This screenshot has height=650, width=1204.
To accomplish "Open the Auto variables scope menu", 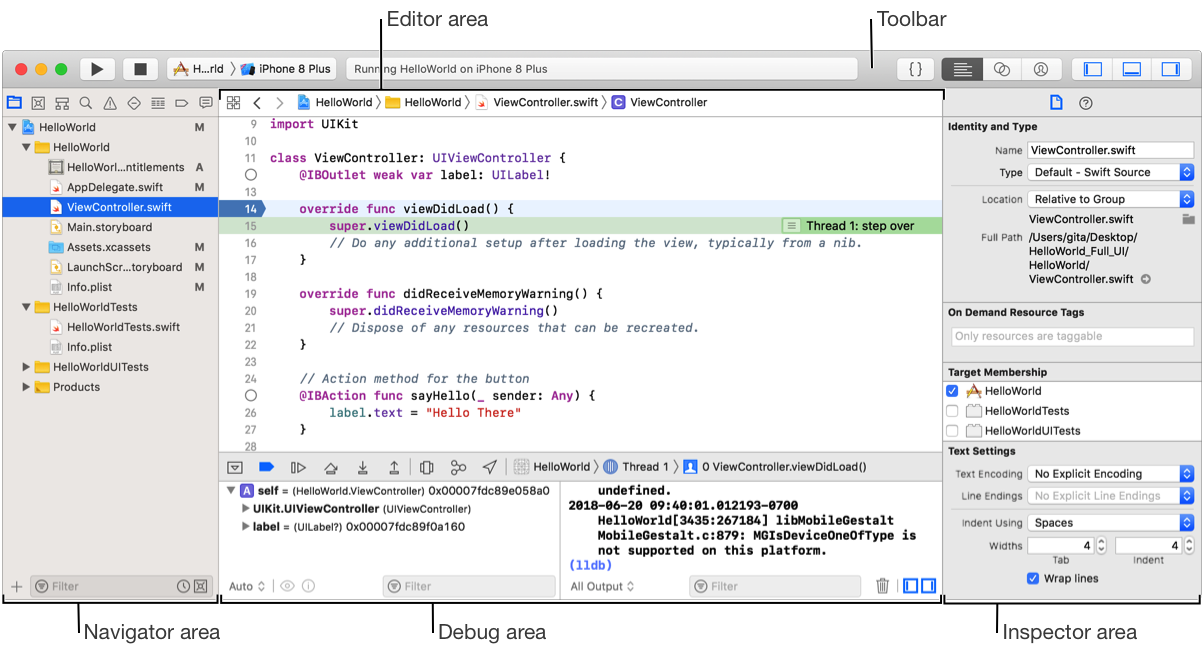I will [247, 587].
